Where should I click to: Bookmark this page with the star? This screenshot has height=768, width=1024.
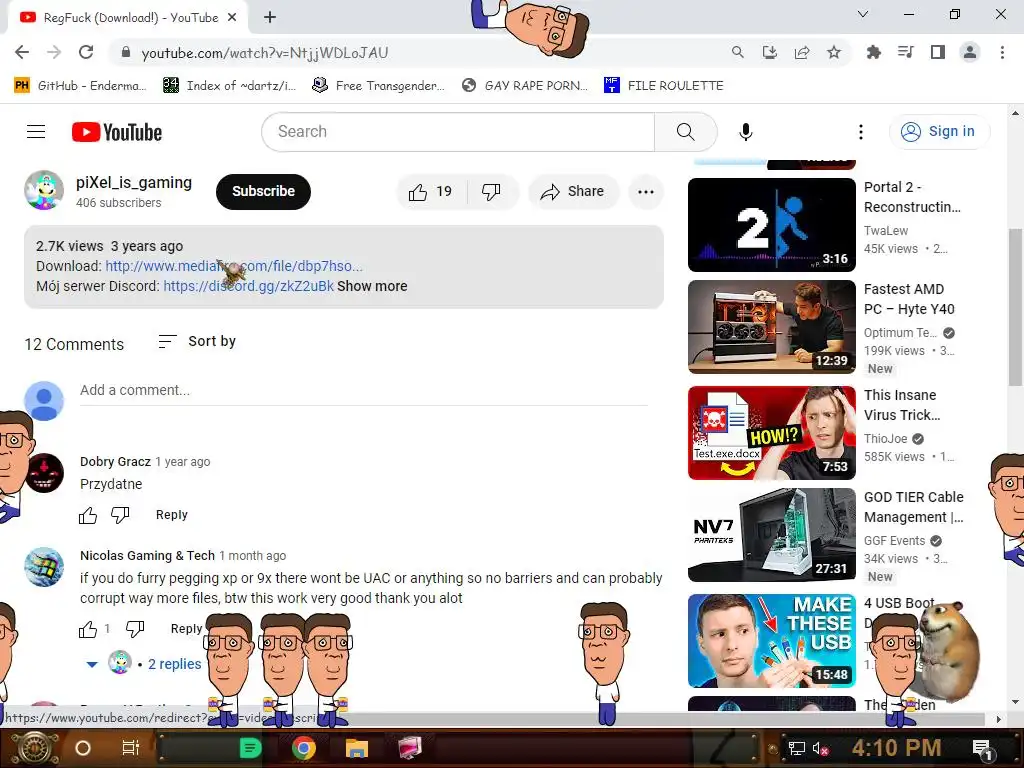point(834,52)
